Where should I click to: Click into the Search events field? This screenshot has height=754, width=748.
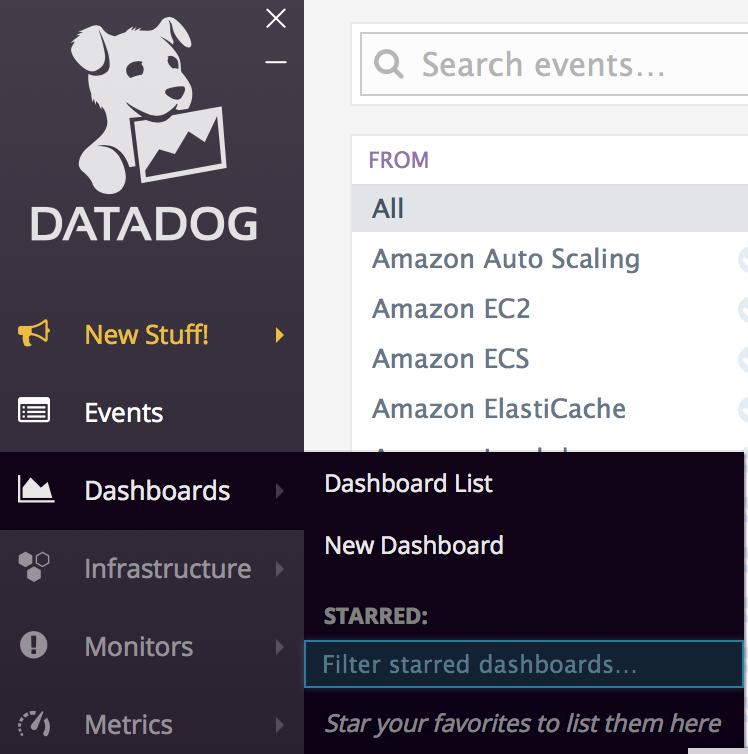554,64
